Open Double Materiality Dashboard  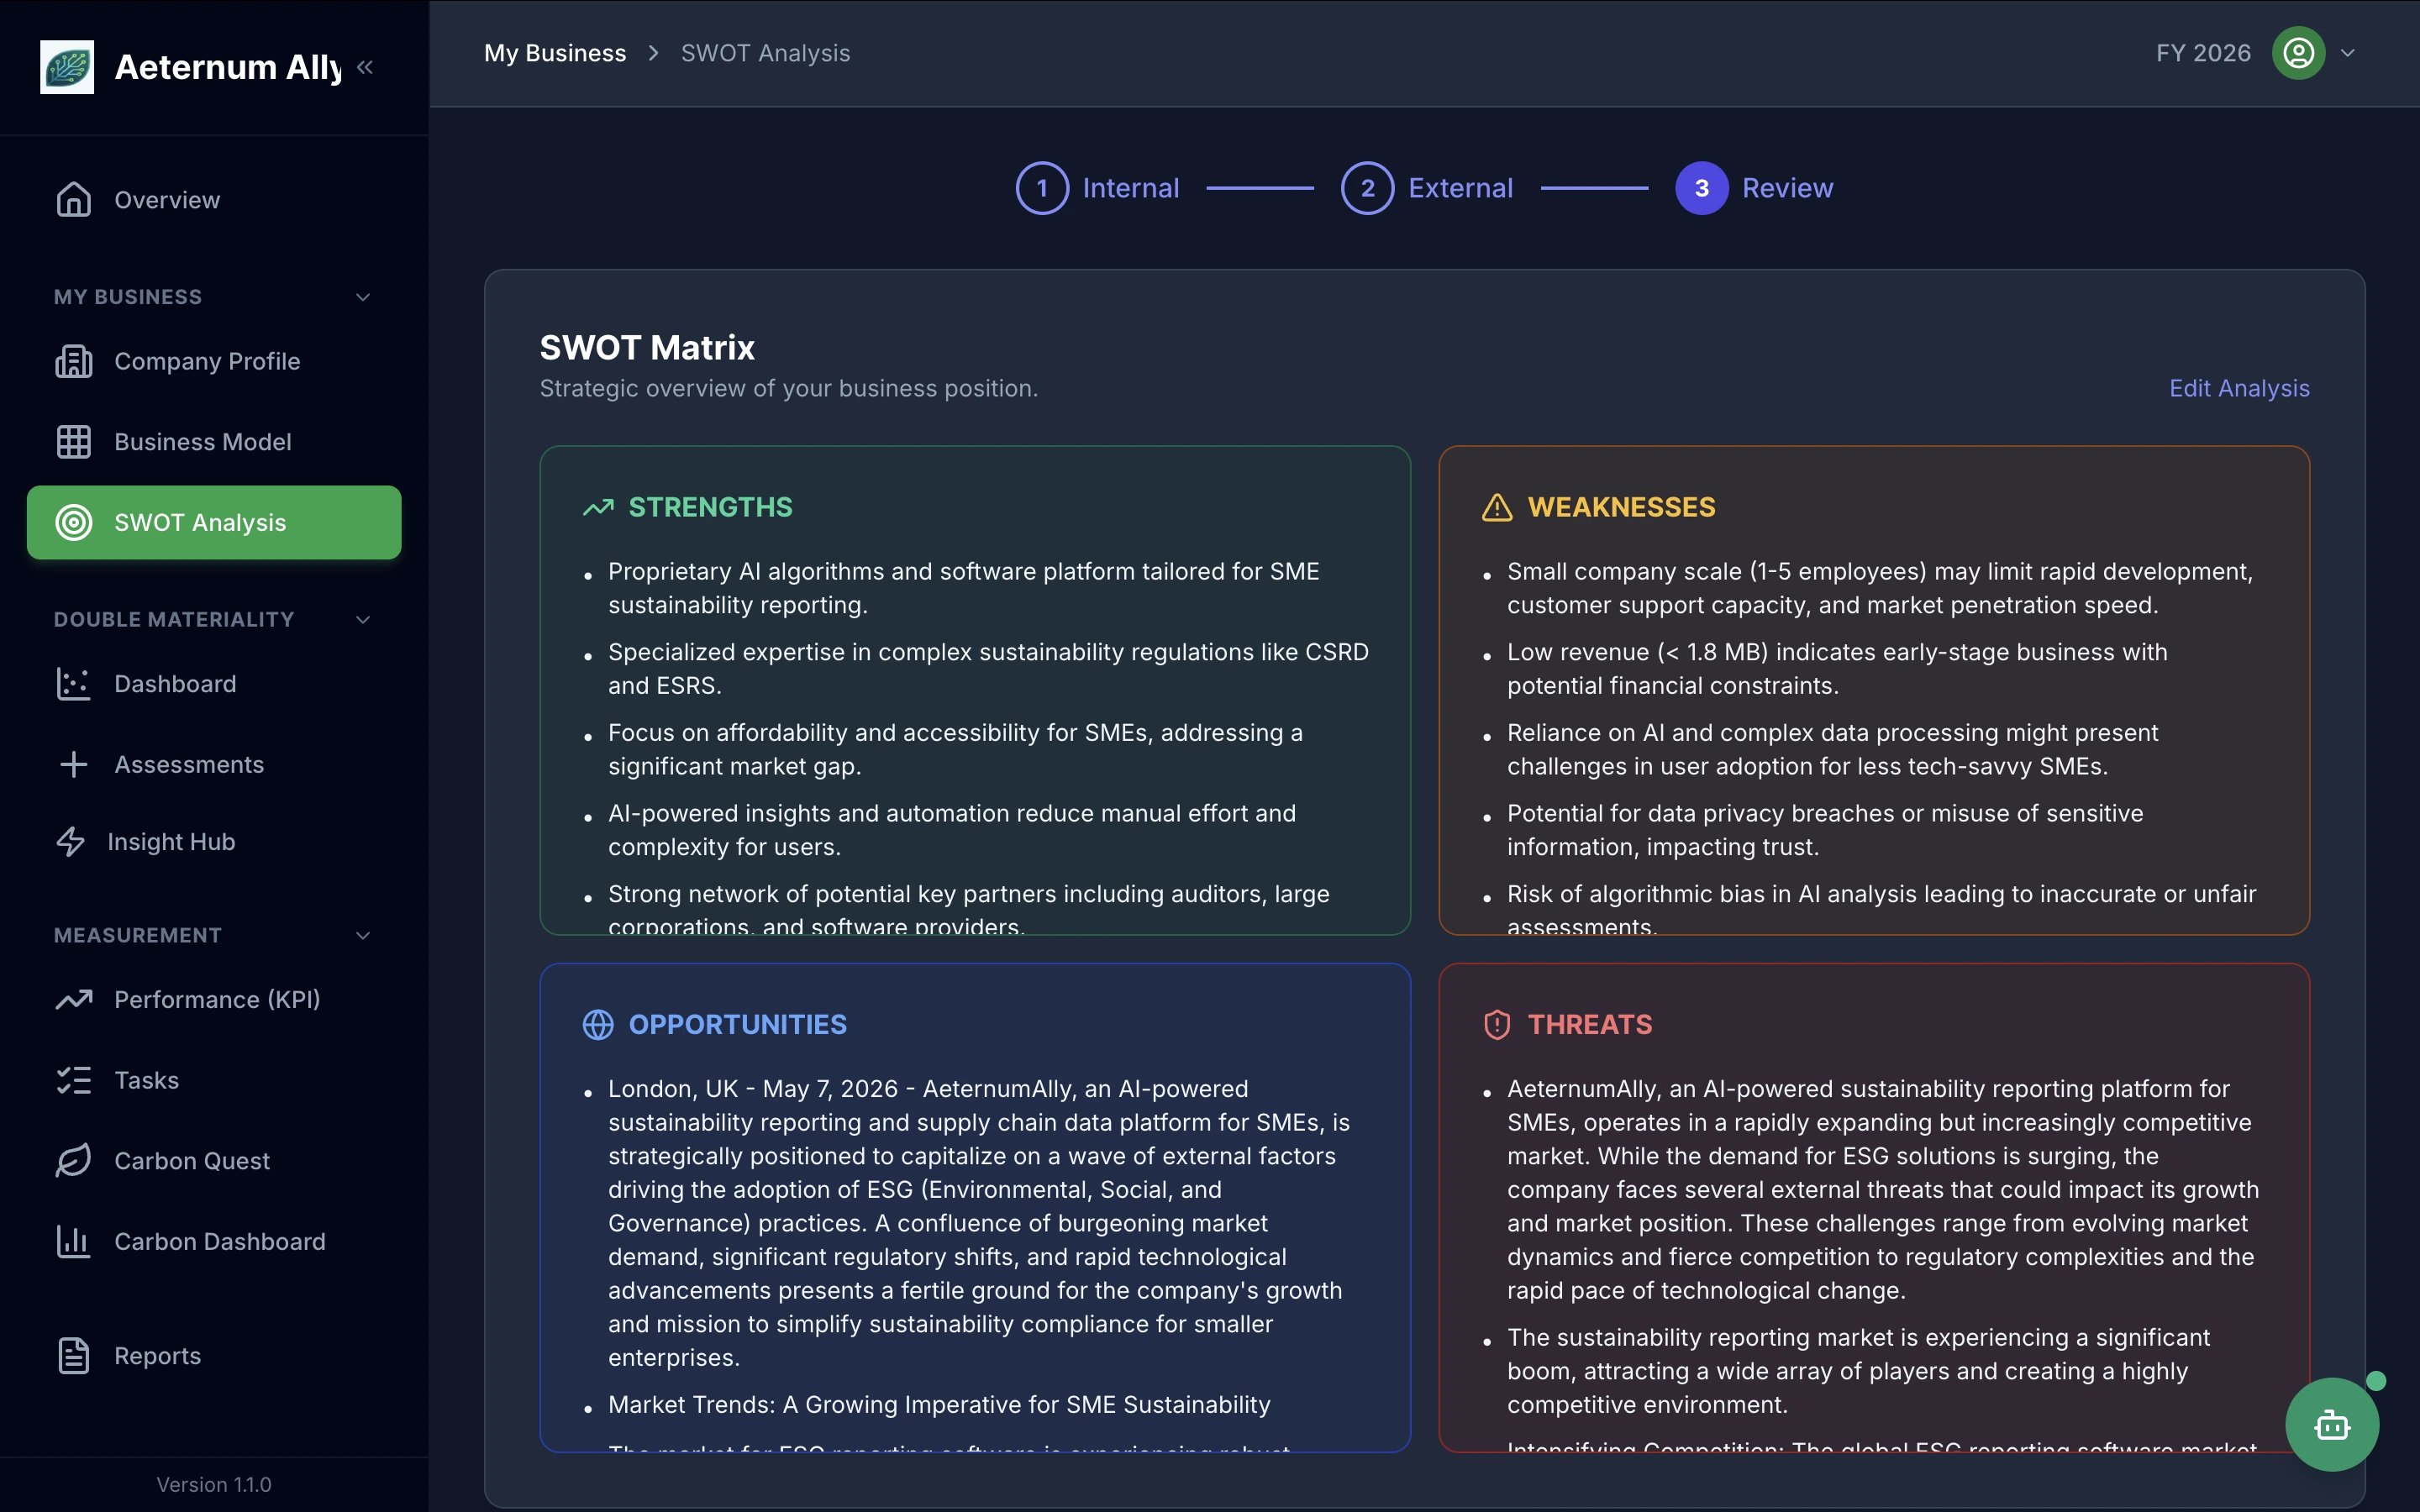click(214, 684)
